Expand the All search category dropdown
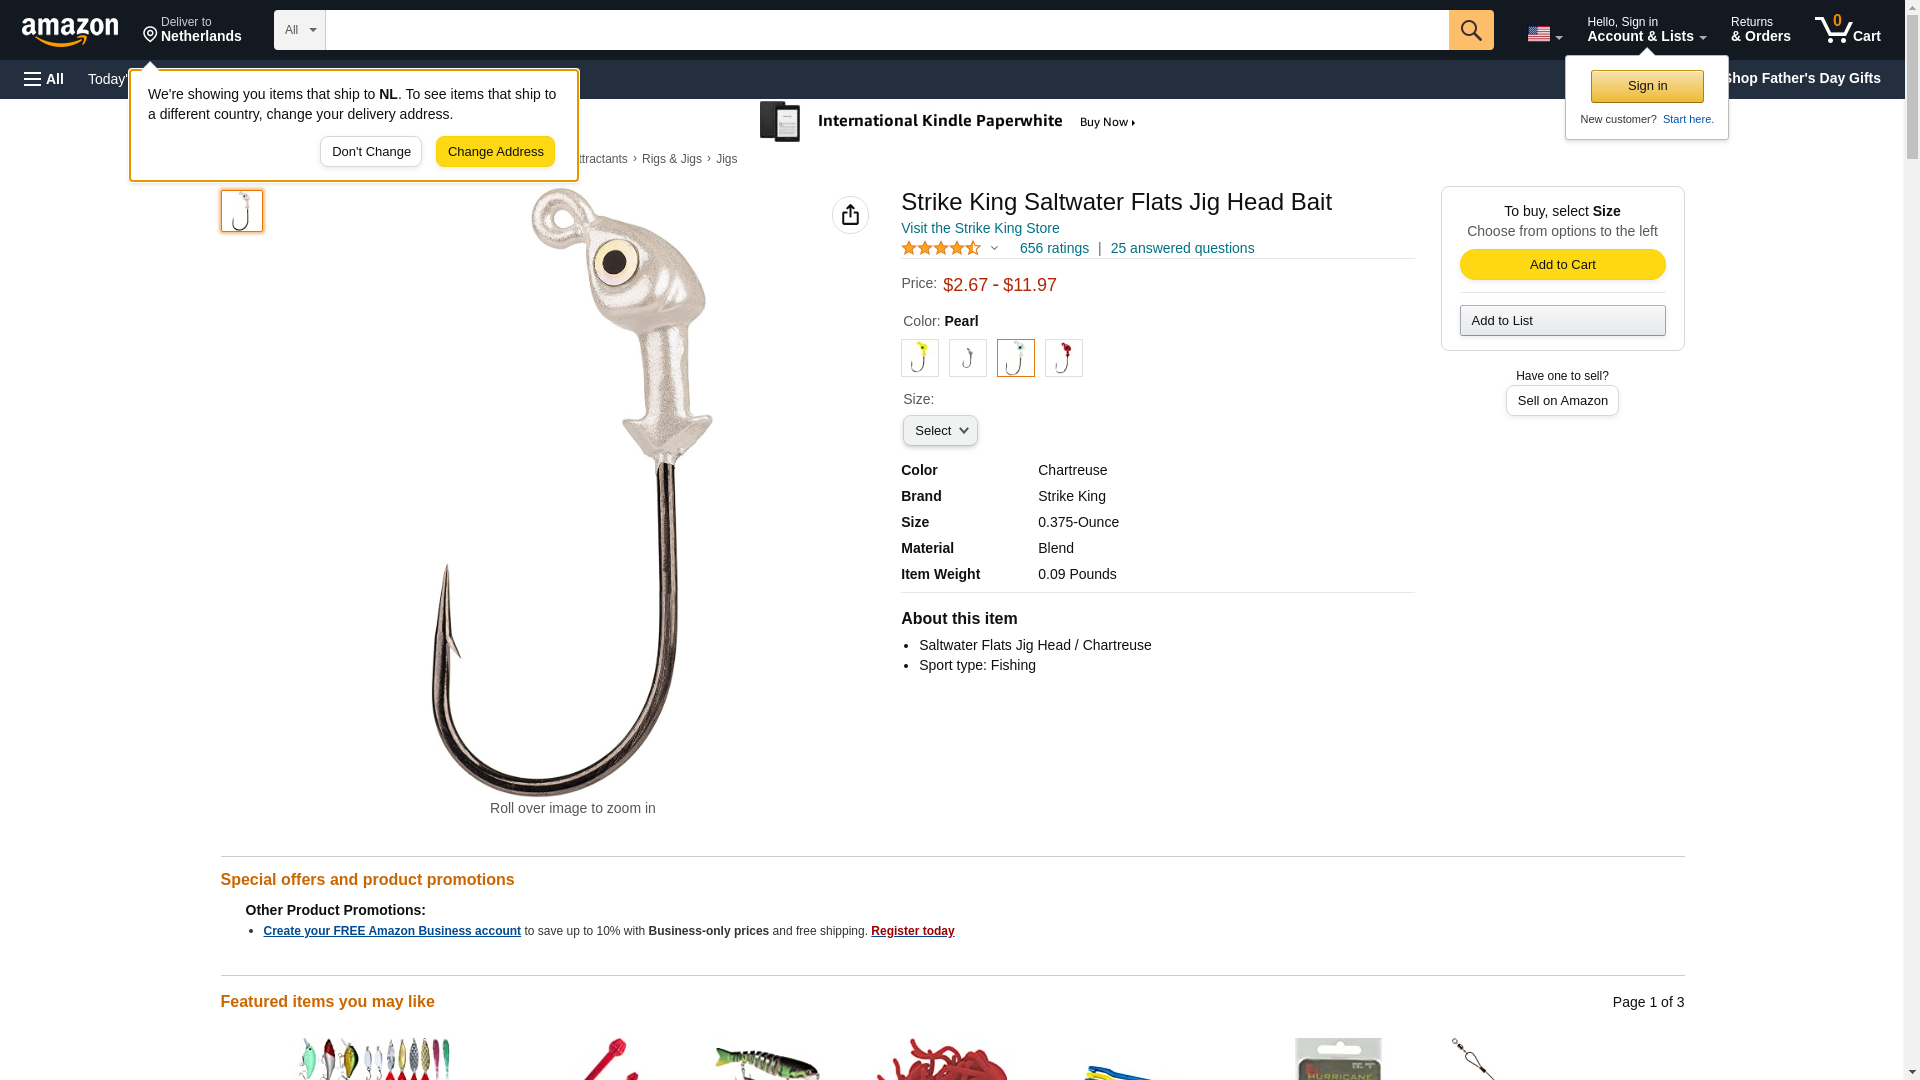Screen dimensions: 1920x1080 click(300, 30)
